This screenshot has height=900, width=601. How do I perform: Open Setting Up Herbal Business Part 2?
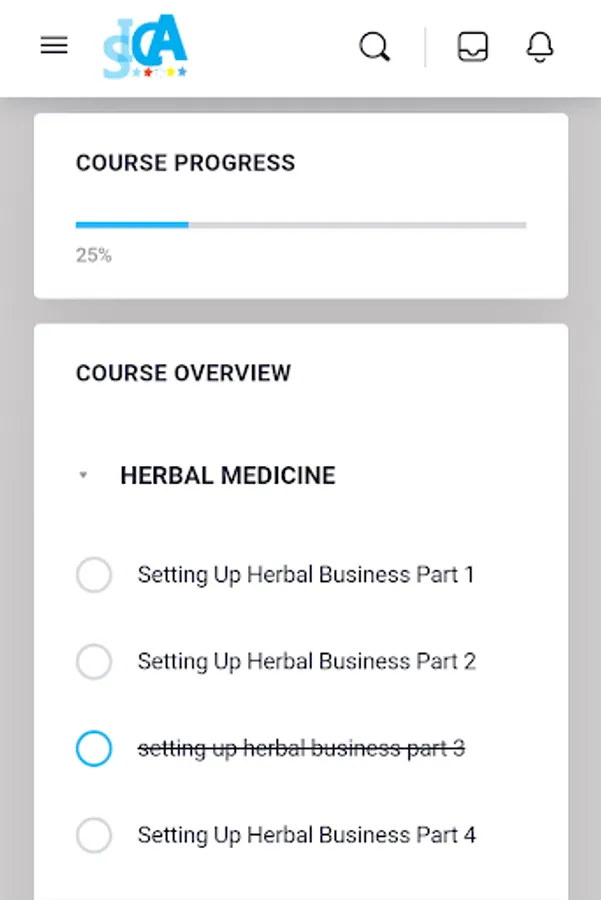[306, 661]
